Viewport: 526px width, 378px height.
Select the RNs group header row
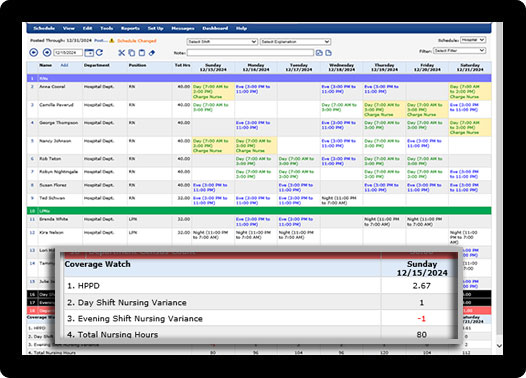[x=259, y=78]
